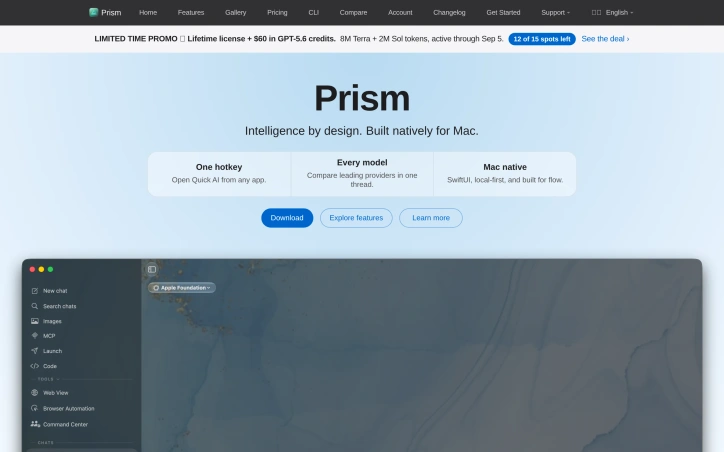
Task: Go to the Home nav item
Action: [x=148, y=12]
